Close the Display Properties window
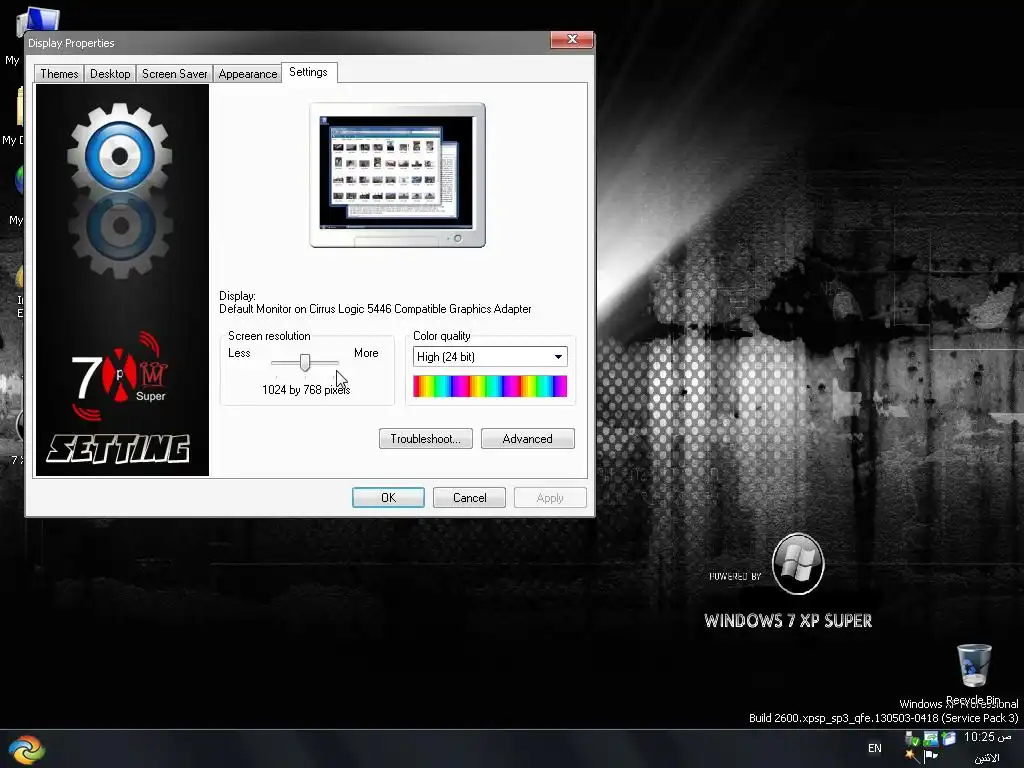 [x=572, y=39]
